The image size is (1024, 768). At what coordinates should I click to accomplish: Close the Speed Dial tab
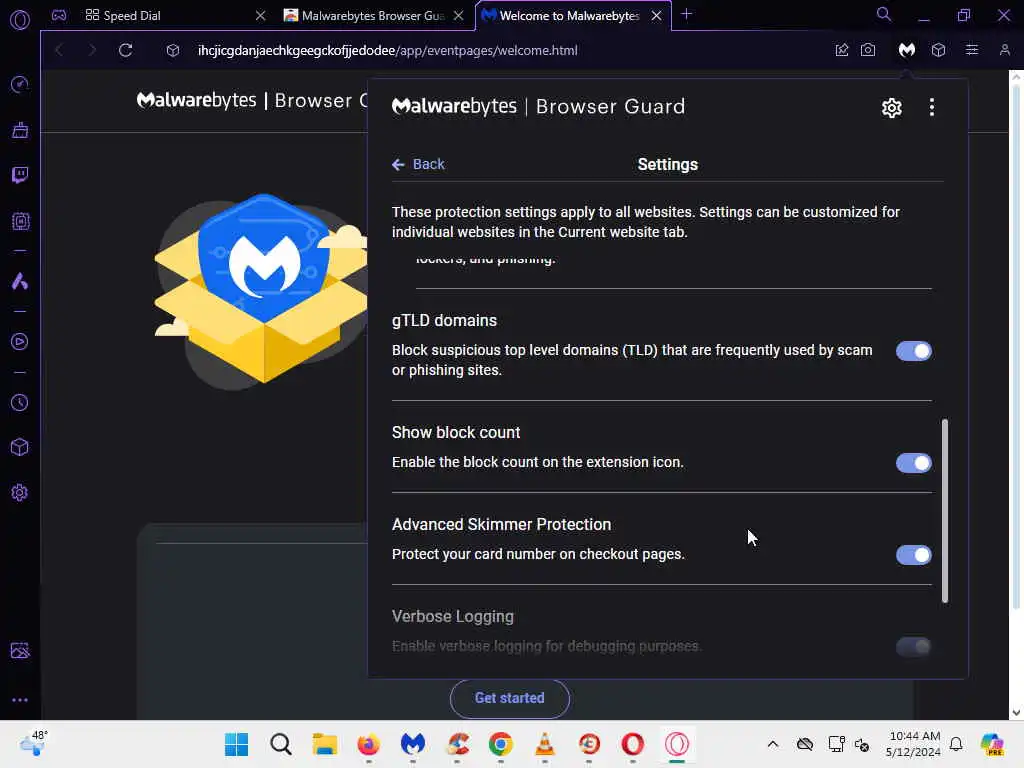(260, 15)
